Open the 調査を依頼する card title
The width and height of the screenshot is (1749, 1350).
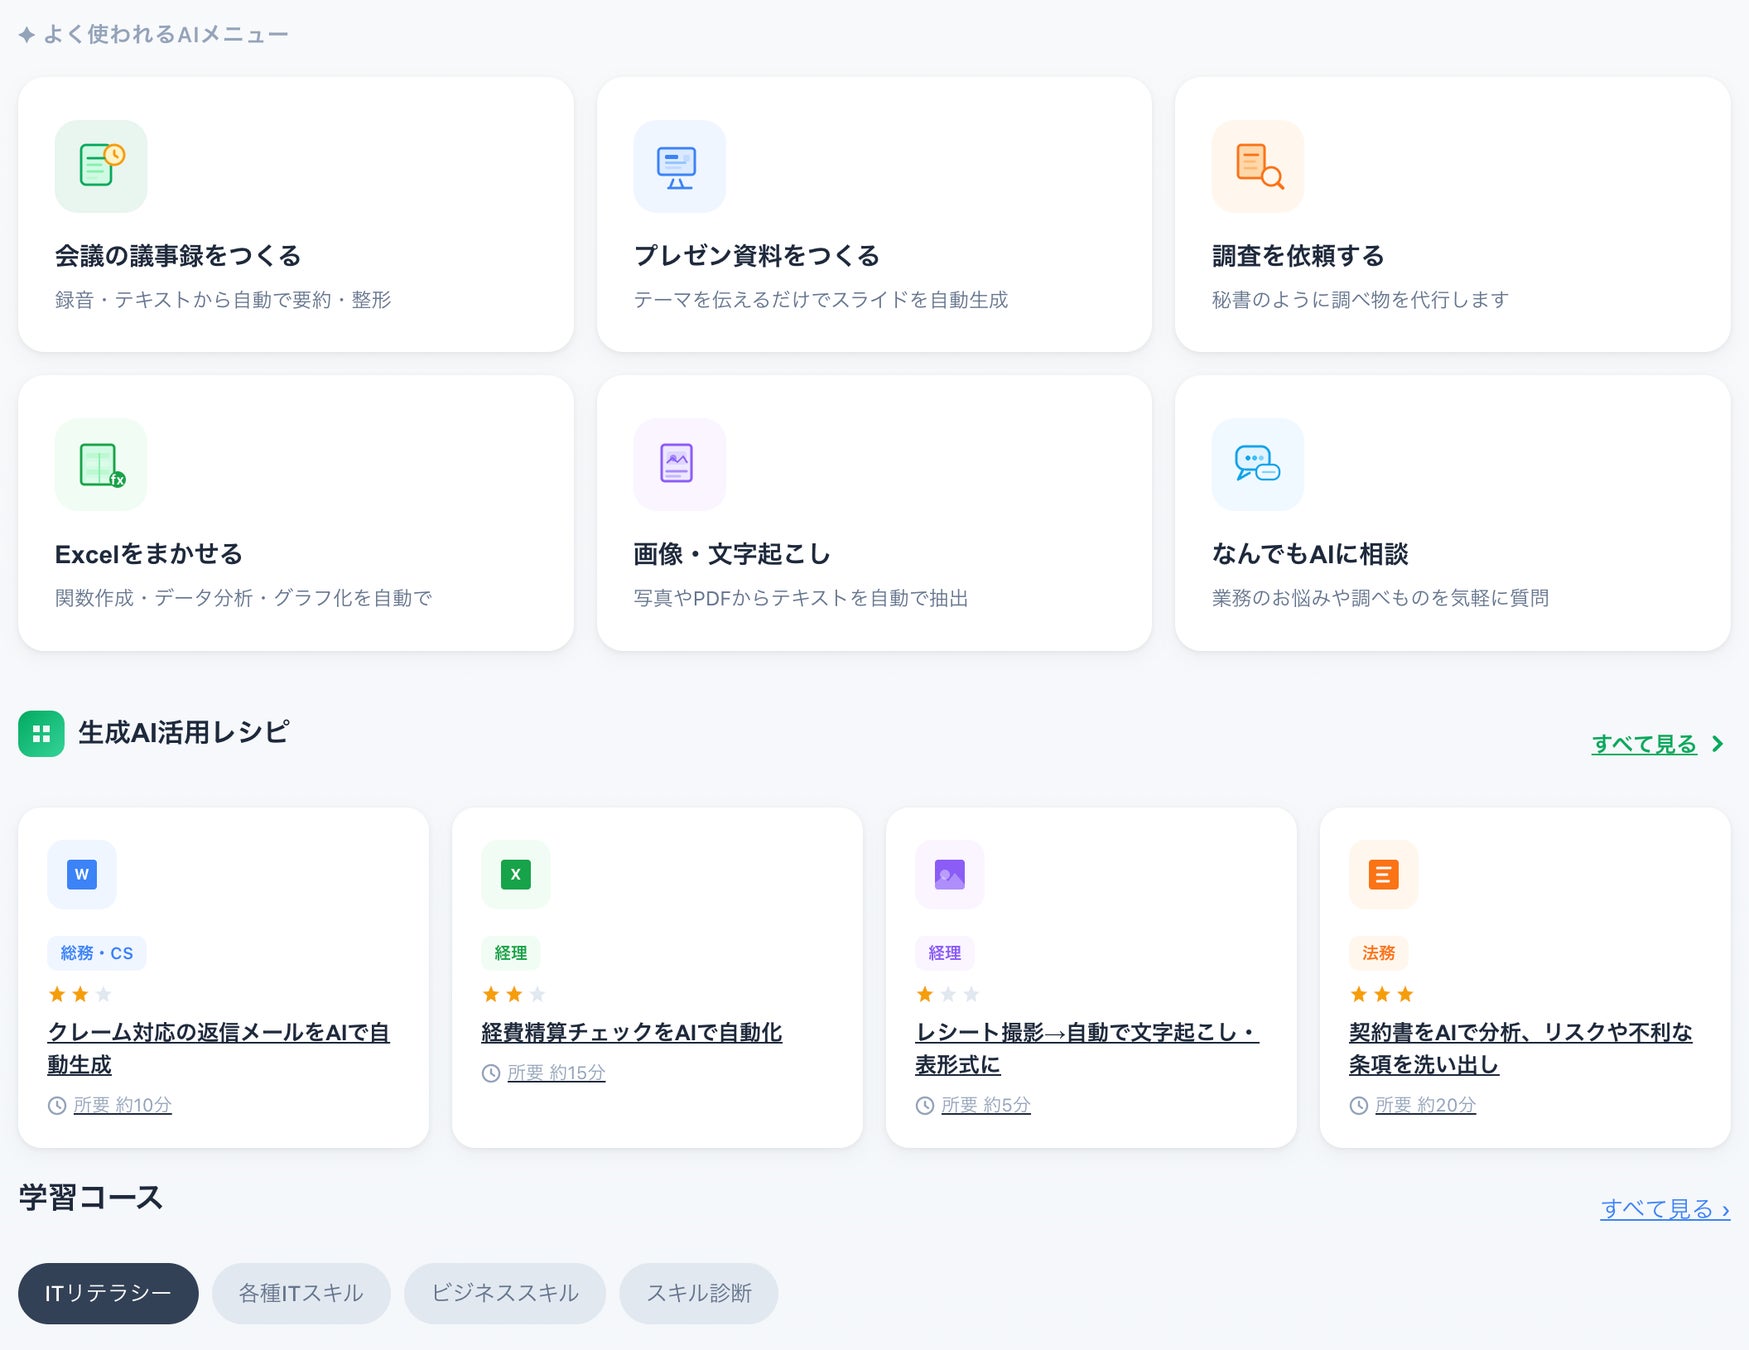point(1298,256)
